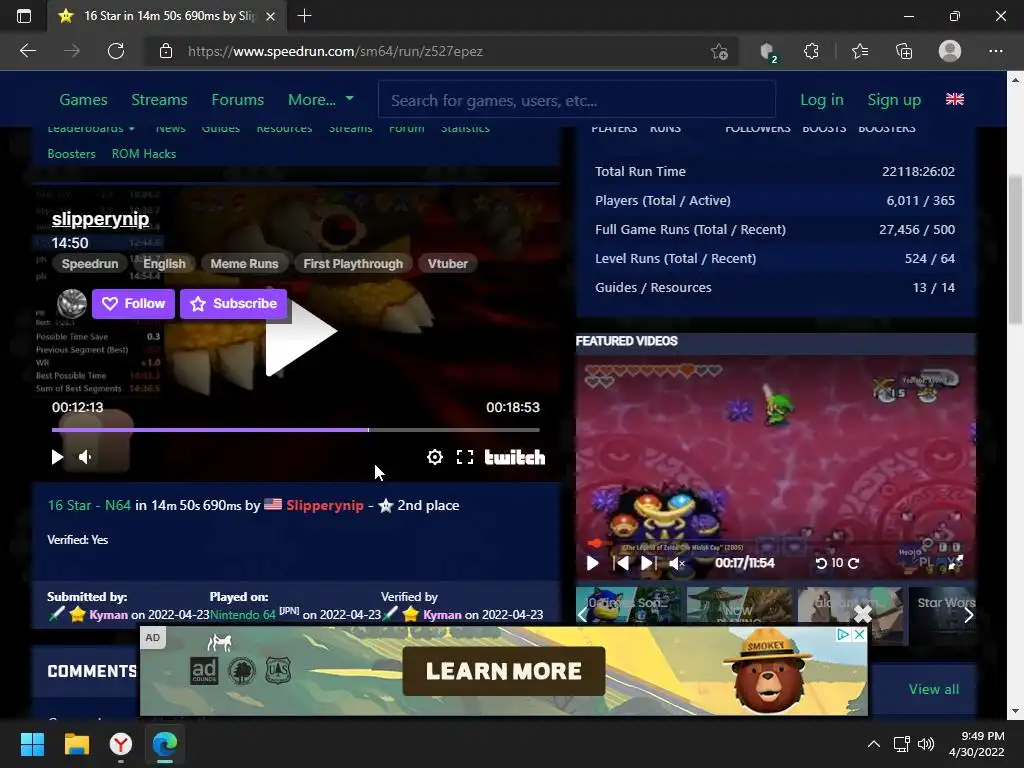This screenshot has width=1024, height=768.
Task: Select the Meme Runs tag
Action: coord(244,264)
